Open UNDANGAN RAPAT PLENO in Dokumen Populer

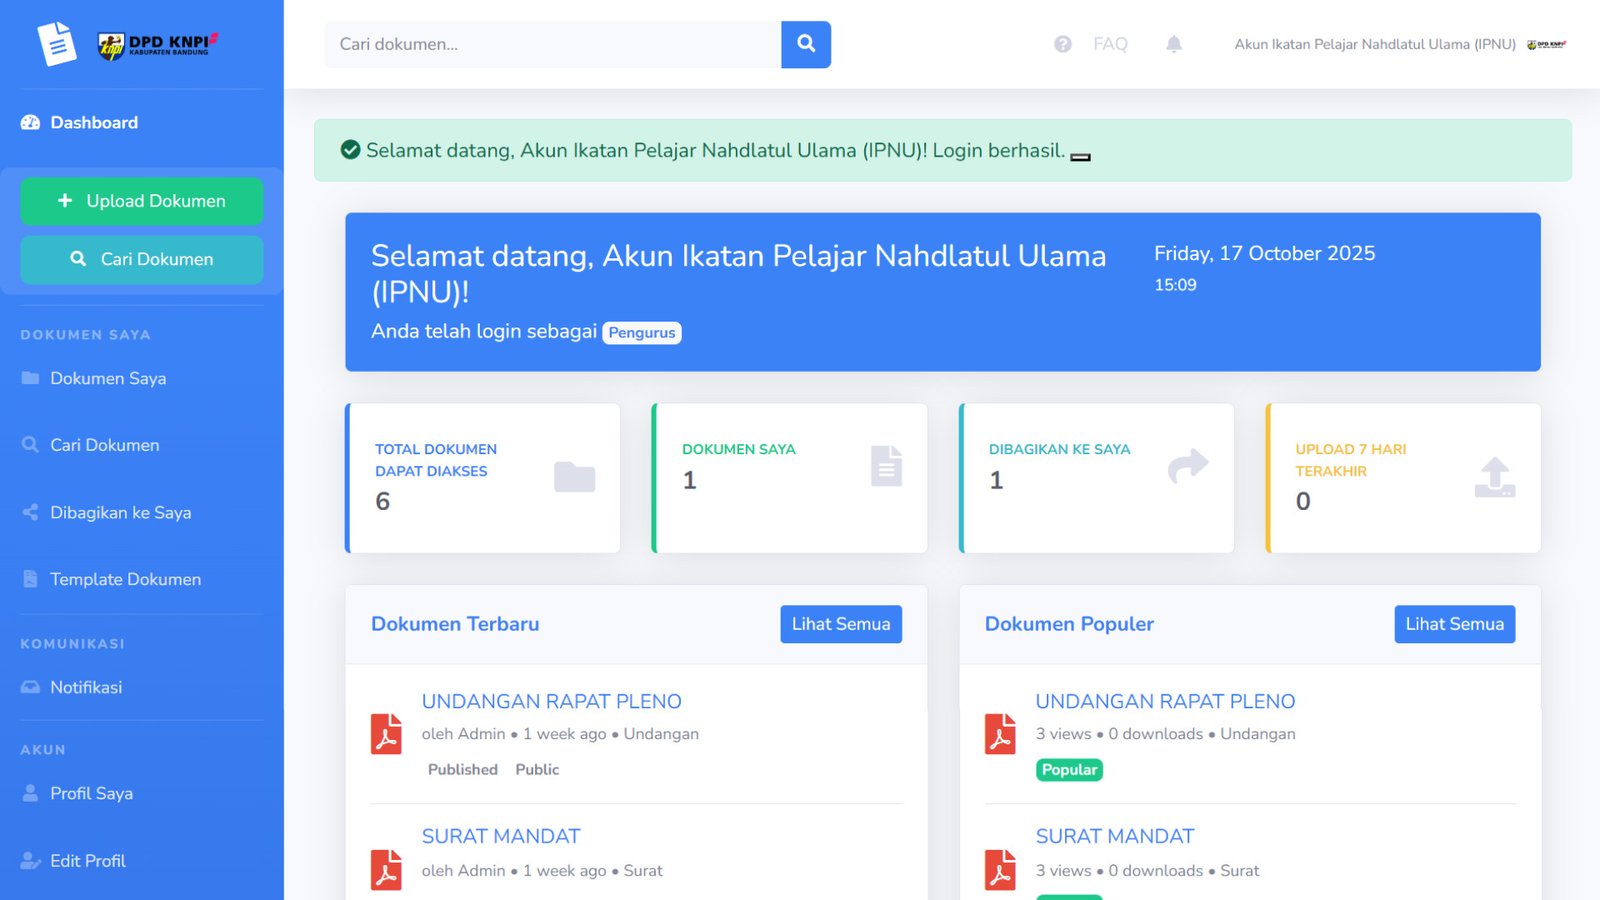click(x=1165, y=701)
